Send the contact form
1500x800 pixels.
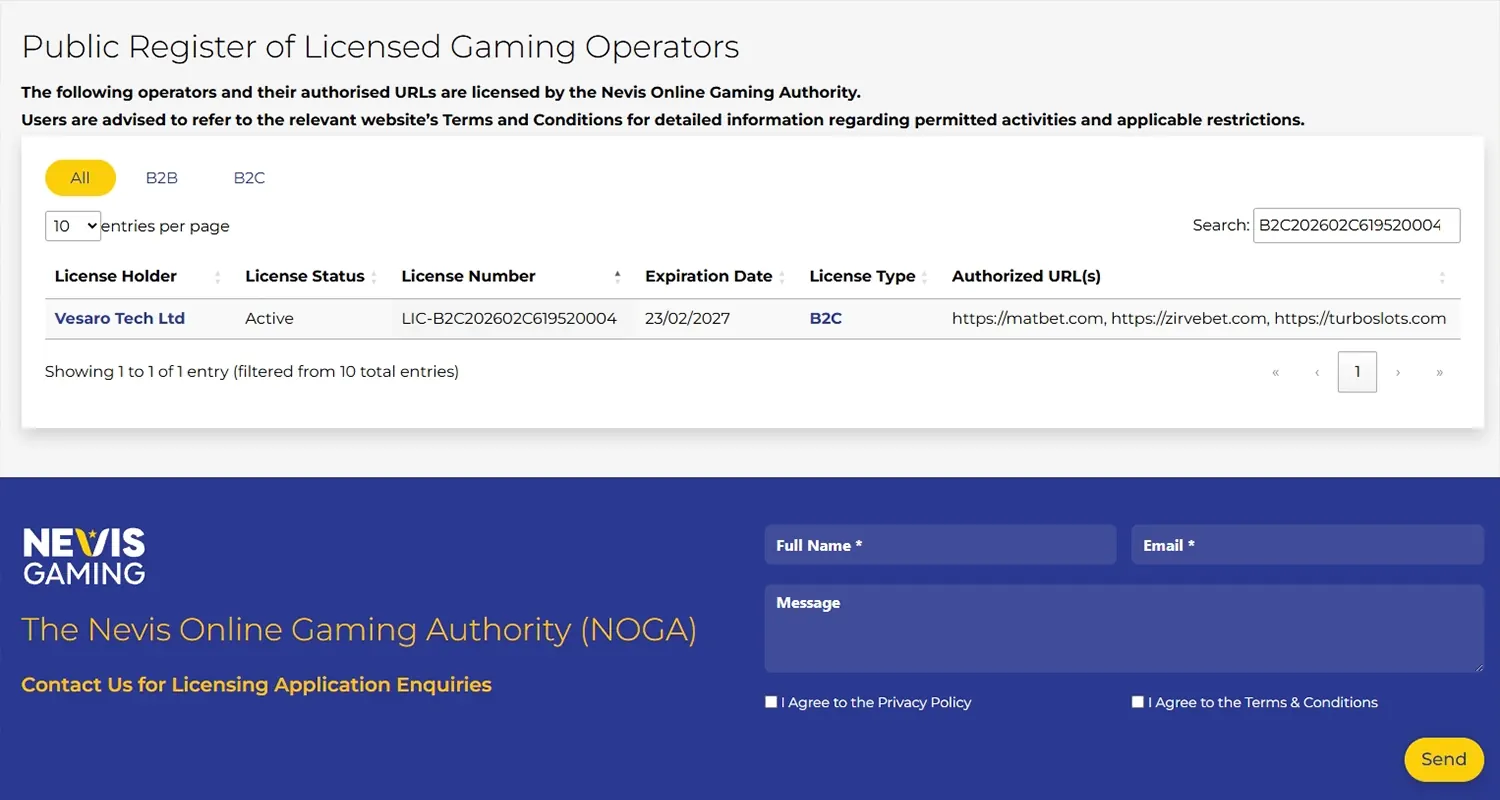coord(1444,759)
